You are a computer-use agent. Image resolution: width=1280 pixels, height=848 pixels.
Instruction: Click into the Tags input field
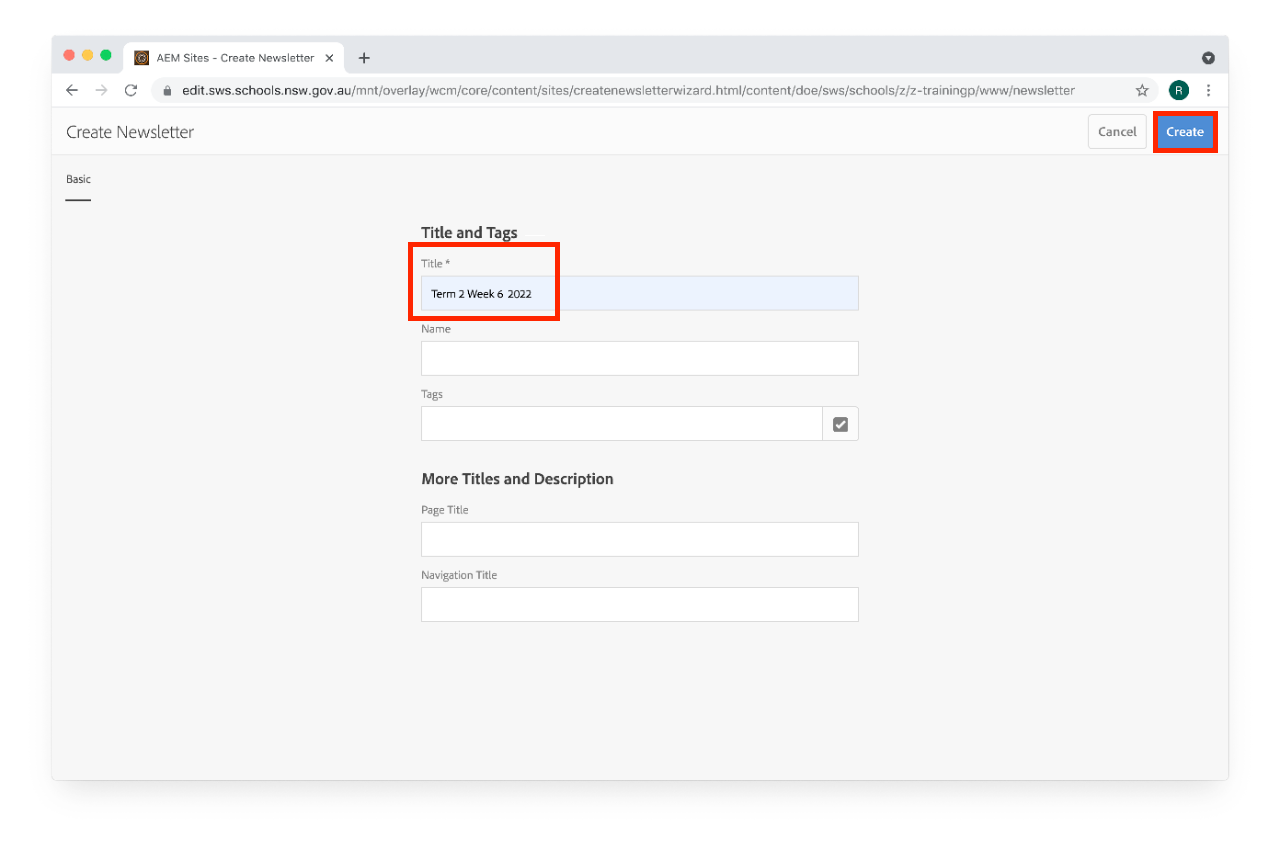point(622,424)
